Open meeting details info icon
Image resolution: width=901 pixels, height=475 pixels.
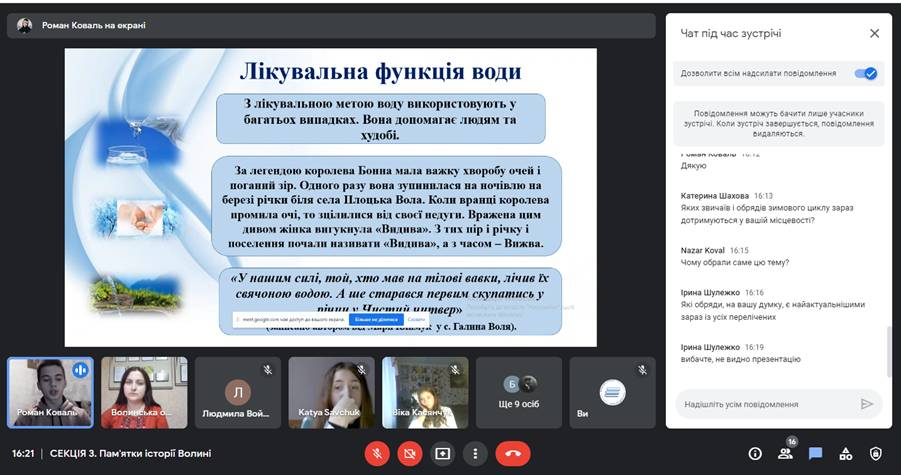(755, 454)
